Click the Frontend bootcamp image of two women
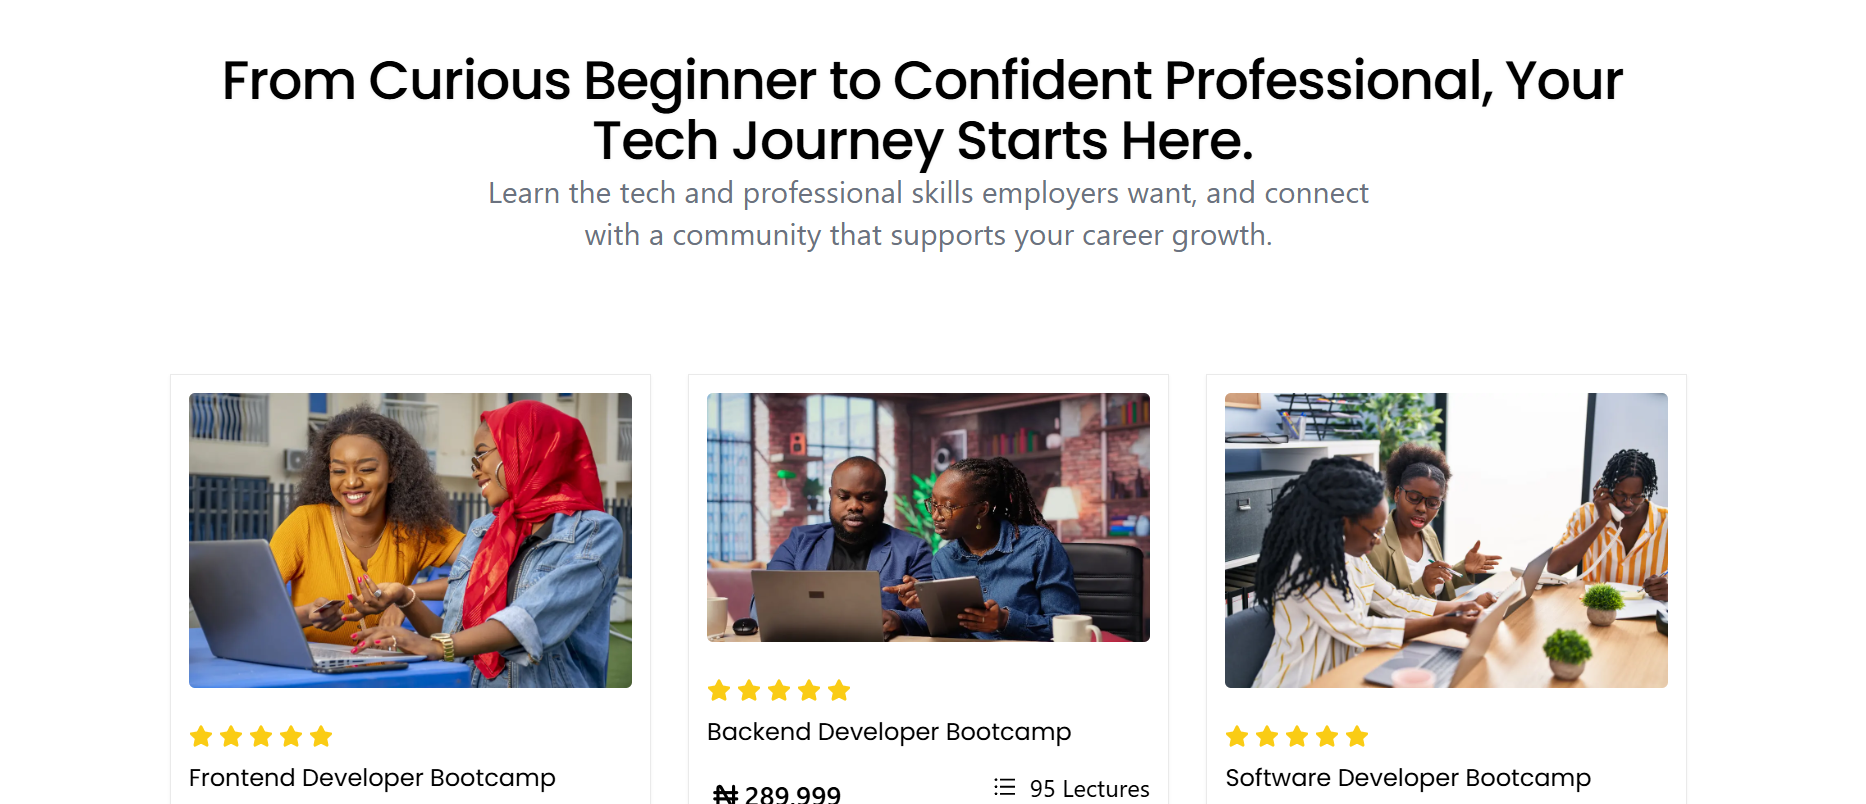This screenshot has width=1866, height=804. click(x=410, y=540)
